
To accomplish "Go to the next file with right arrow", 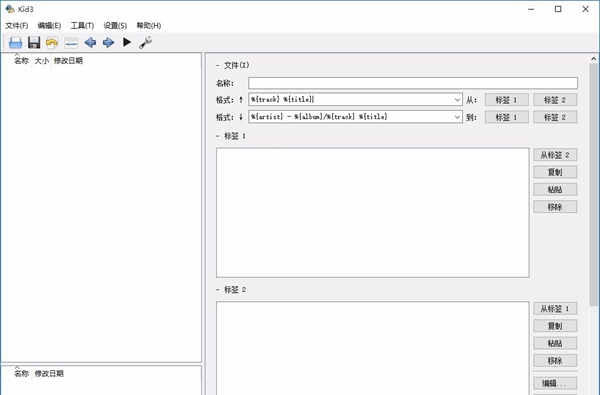I will 108,42.
